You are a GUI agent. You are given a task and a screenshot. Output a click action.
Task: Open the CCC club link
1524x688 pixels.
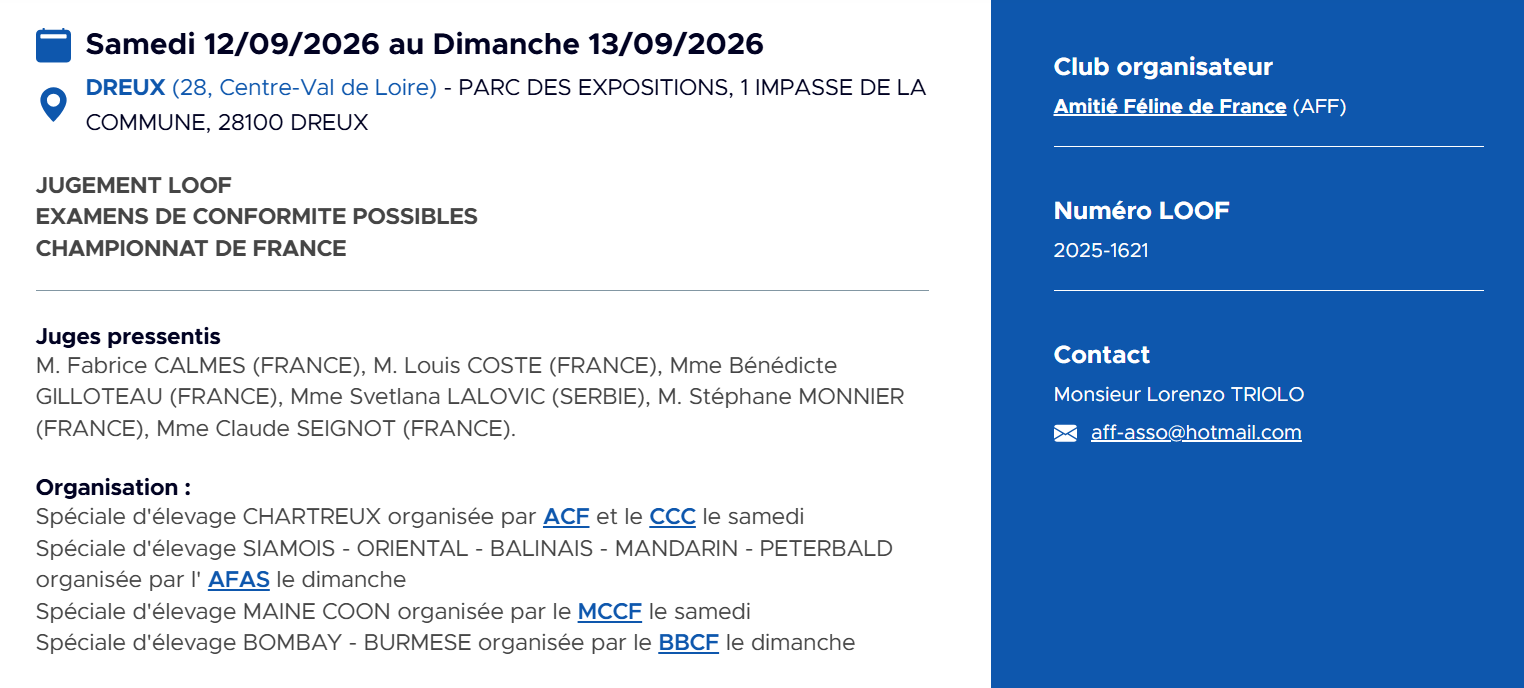coord(672,517)
